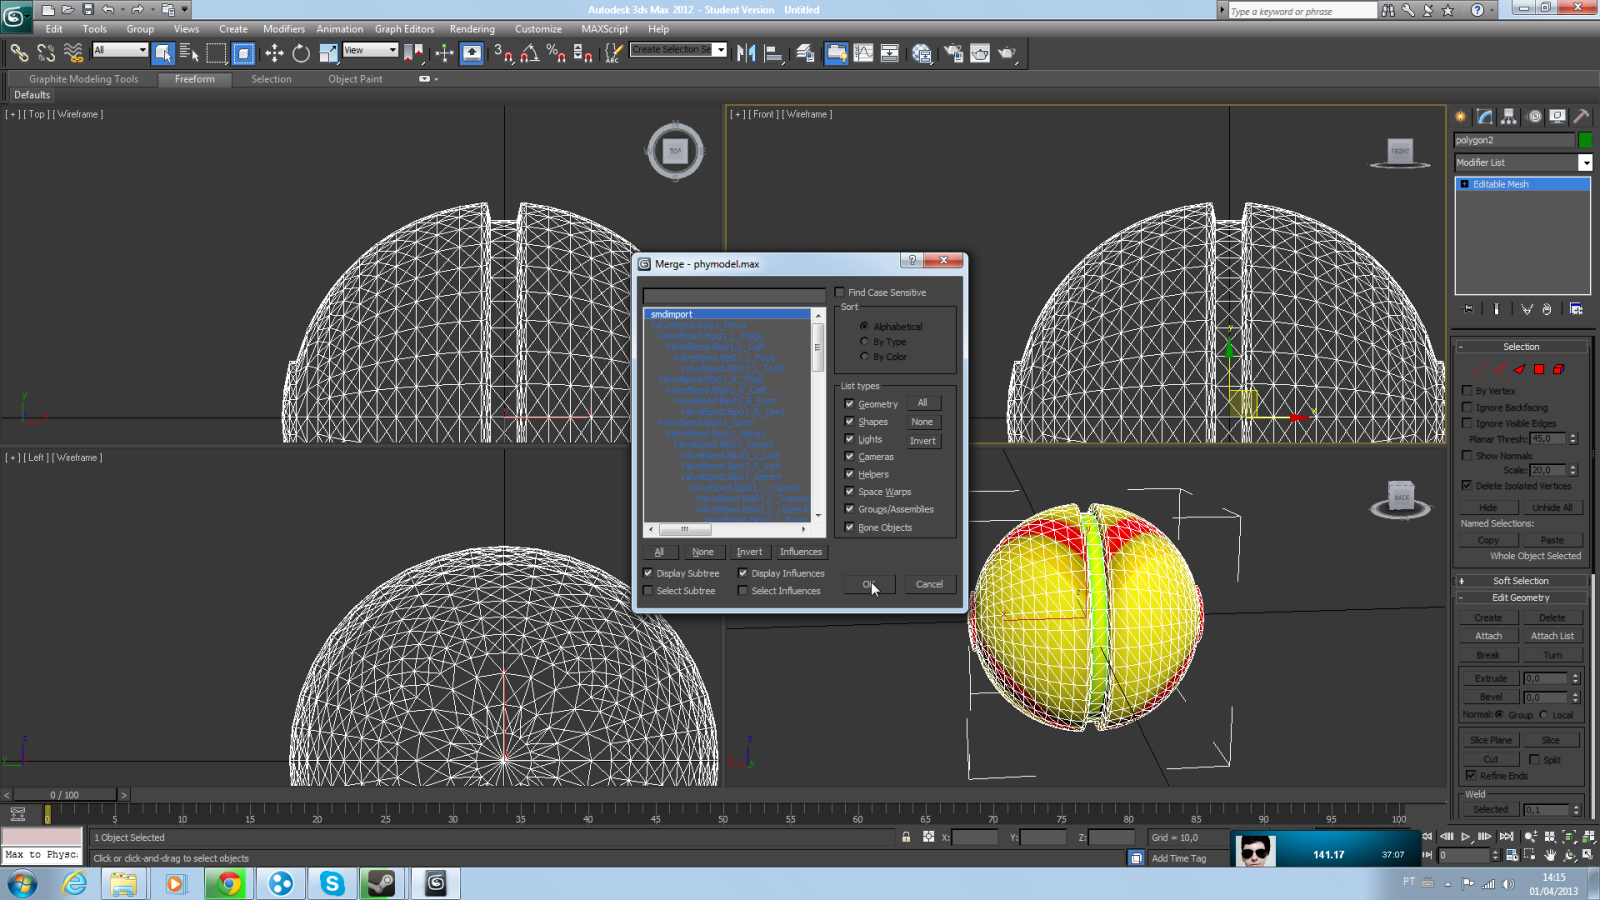Switch to the Create command panel tab
1600x900 pixels.
point(1461,116)
